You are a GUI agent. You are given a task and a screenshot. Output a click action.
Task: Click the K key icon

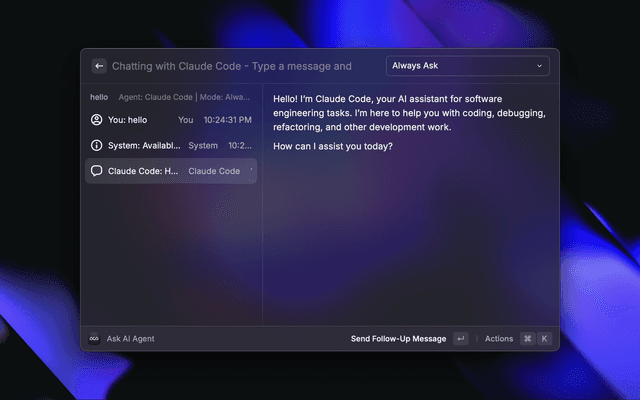pos(545,339)
